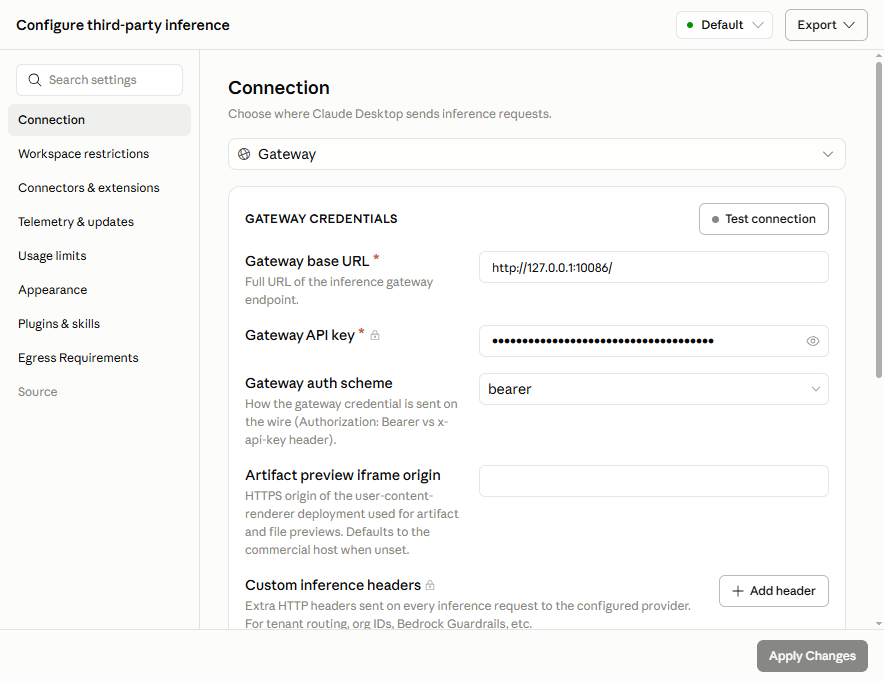Click the Connection page heading
This screenshot has height=681, width=884.
(x=279, y=88)
